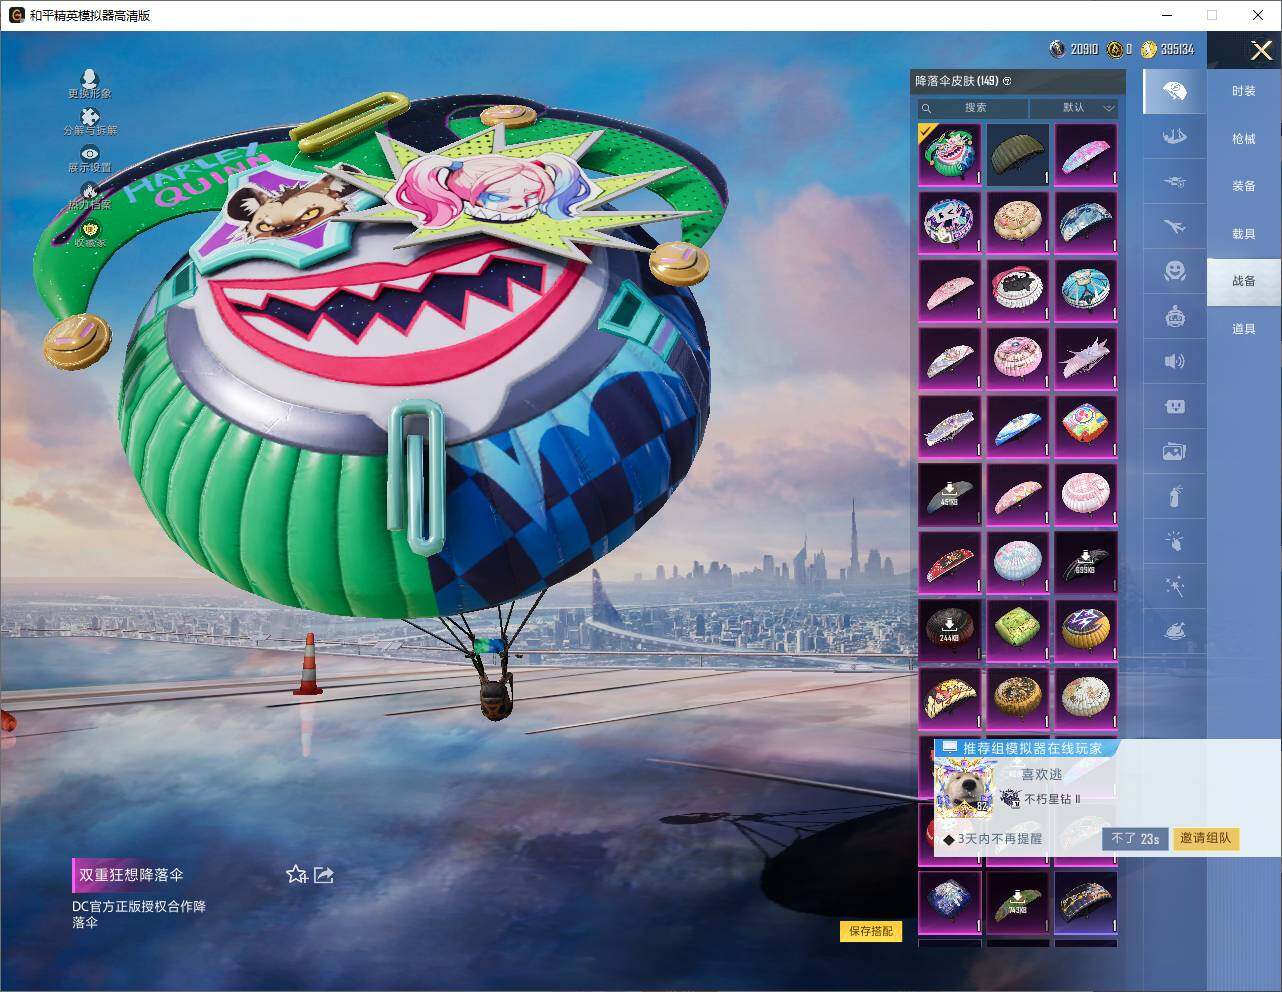The image size is (1282, 992).
Task: Close the inventory with the X icon
Action: [1261, 51]
